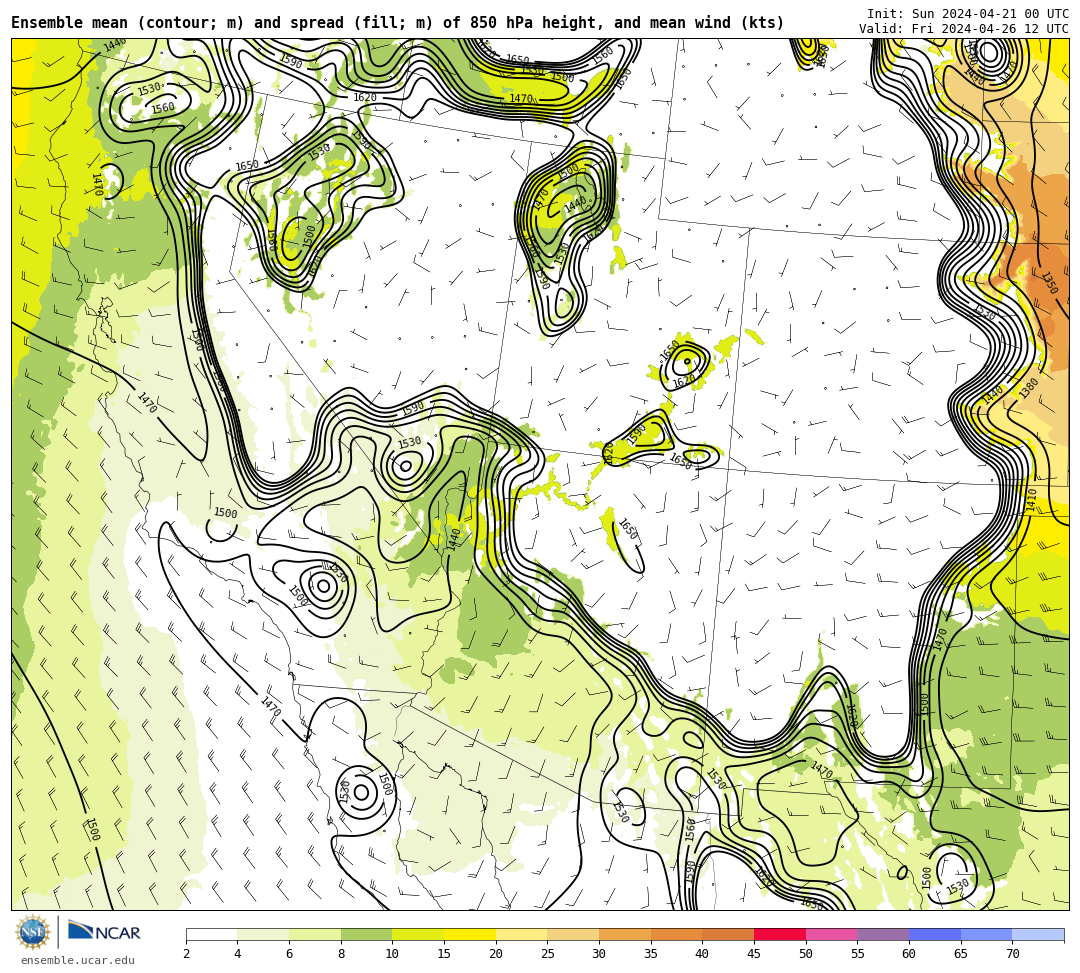
Task: Click the 1350 contour label on the map
Action: [x=1048, y=283]
